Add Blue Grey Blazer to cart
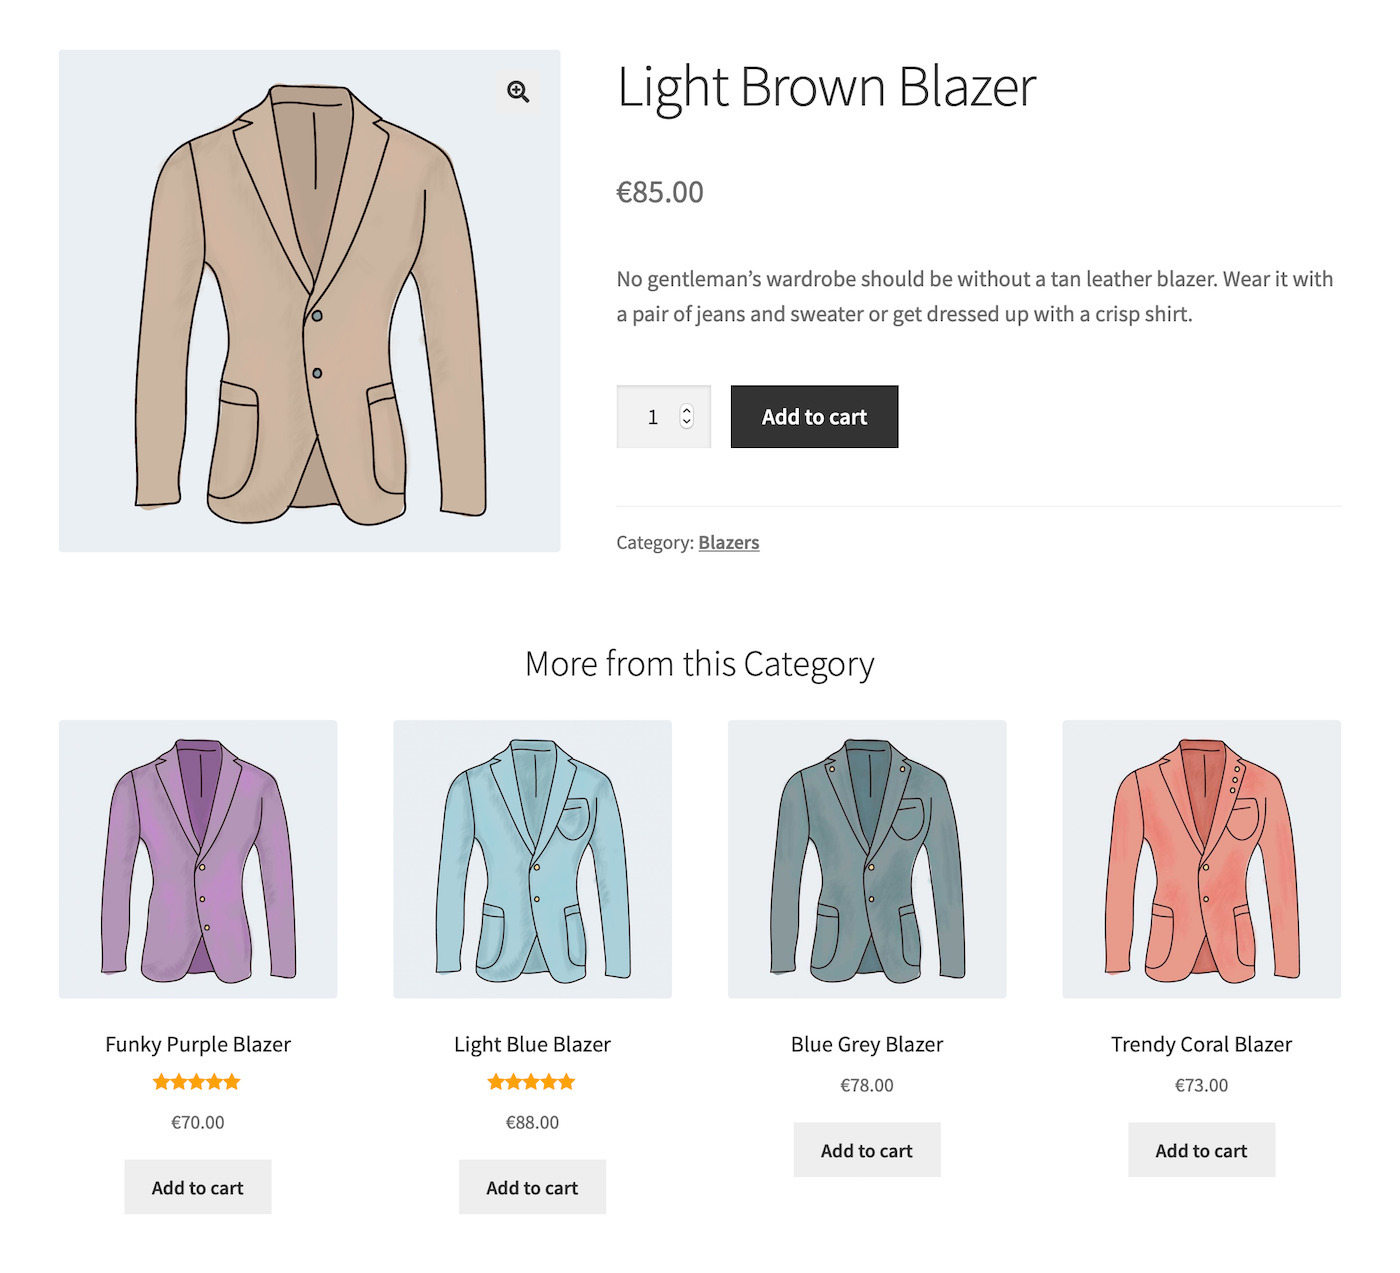The height and width of the screenshot is (1273, 1400). pos(867,1151)
